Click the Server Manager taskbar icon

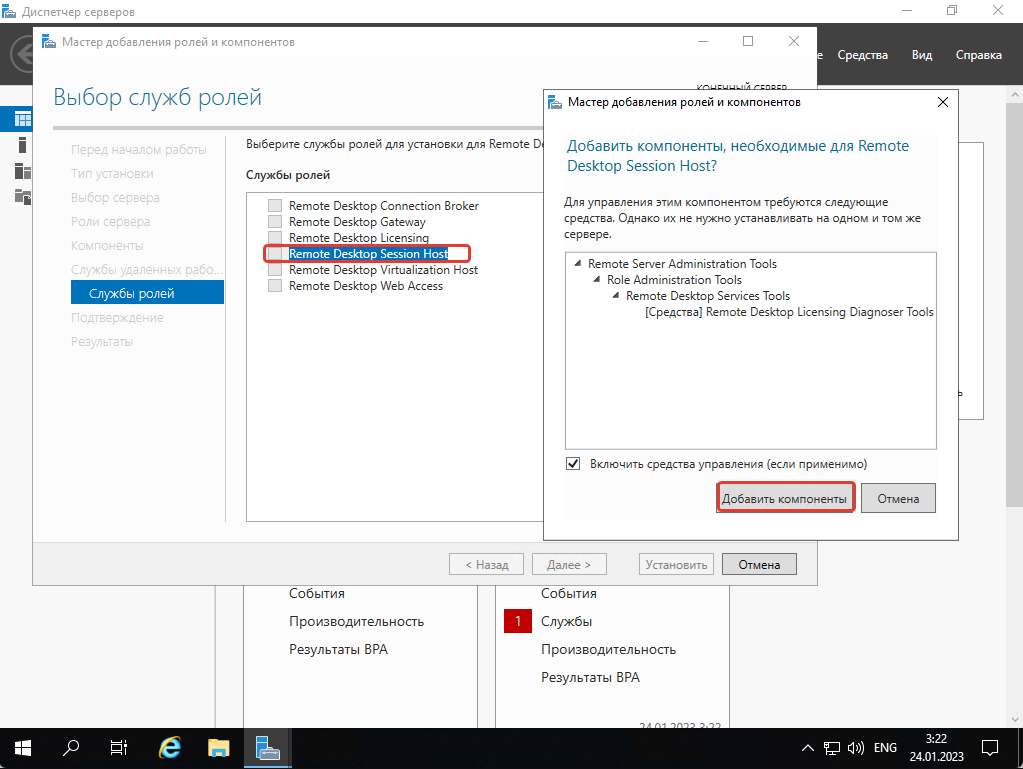(267, 747)
